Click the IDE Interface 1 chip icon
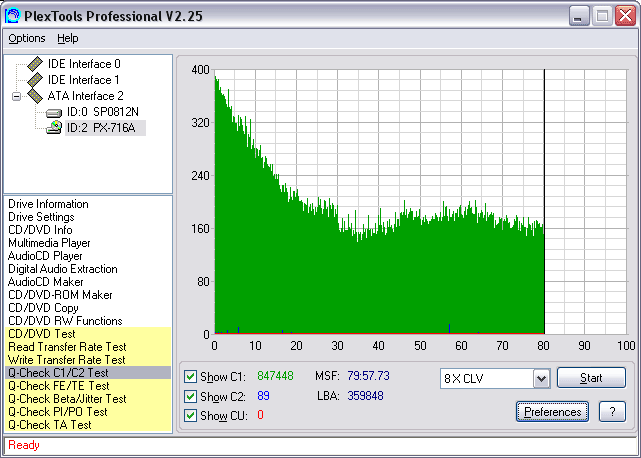 point(35,80)
